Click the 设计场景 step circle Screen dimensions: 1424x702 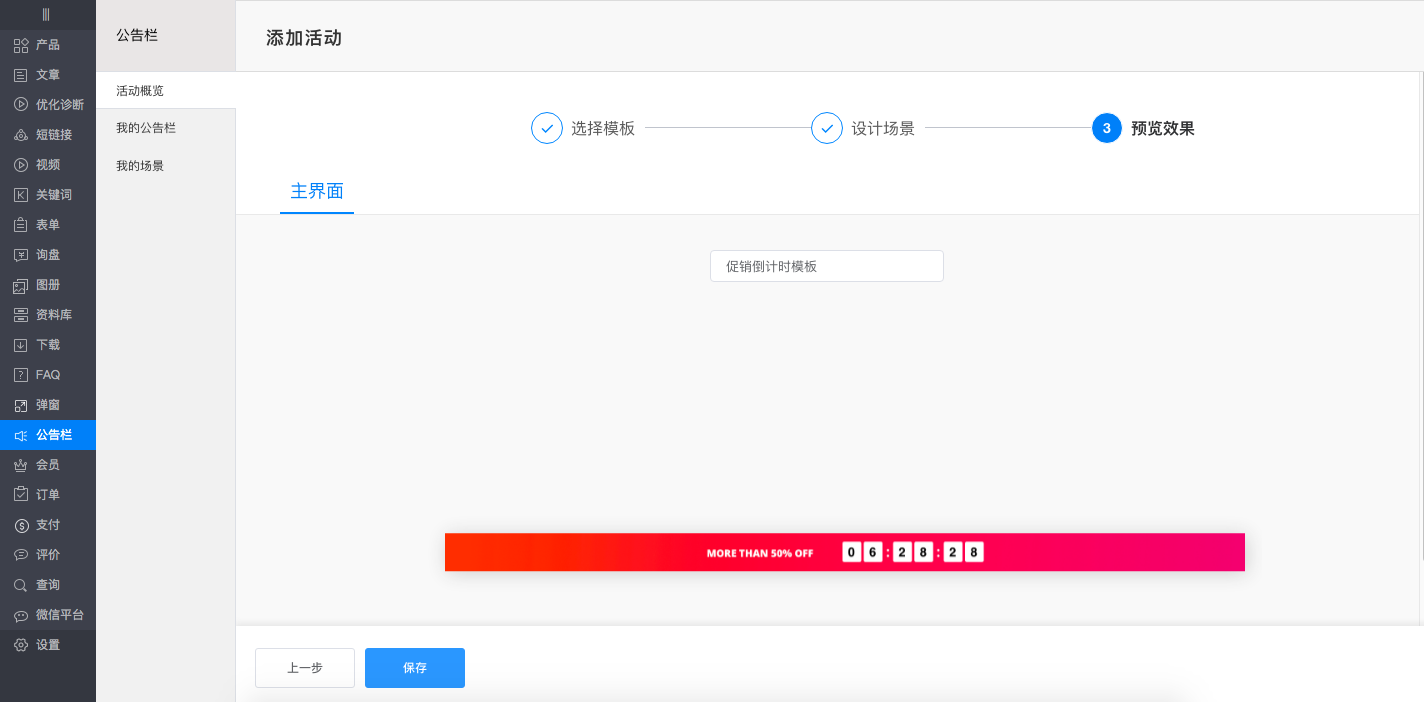[x=826, y=128]
